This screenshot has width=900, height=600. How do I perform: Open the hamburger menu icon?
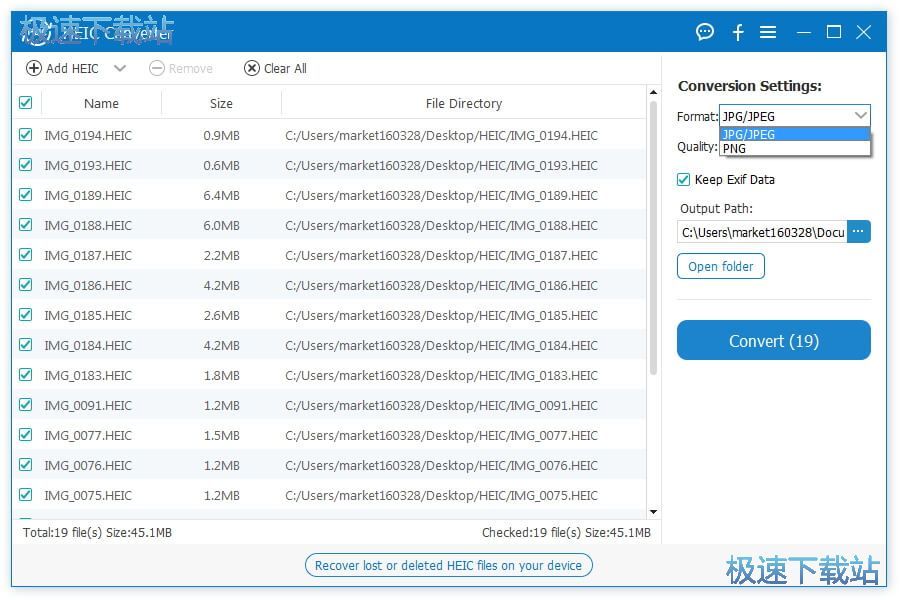click(x=768, y=32)
